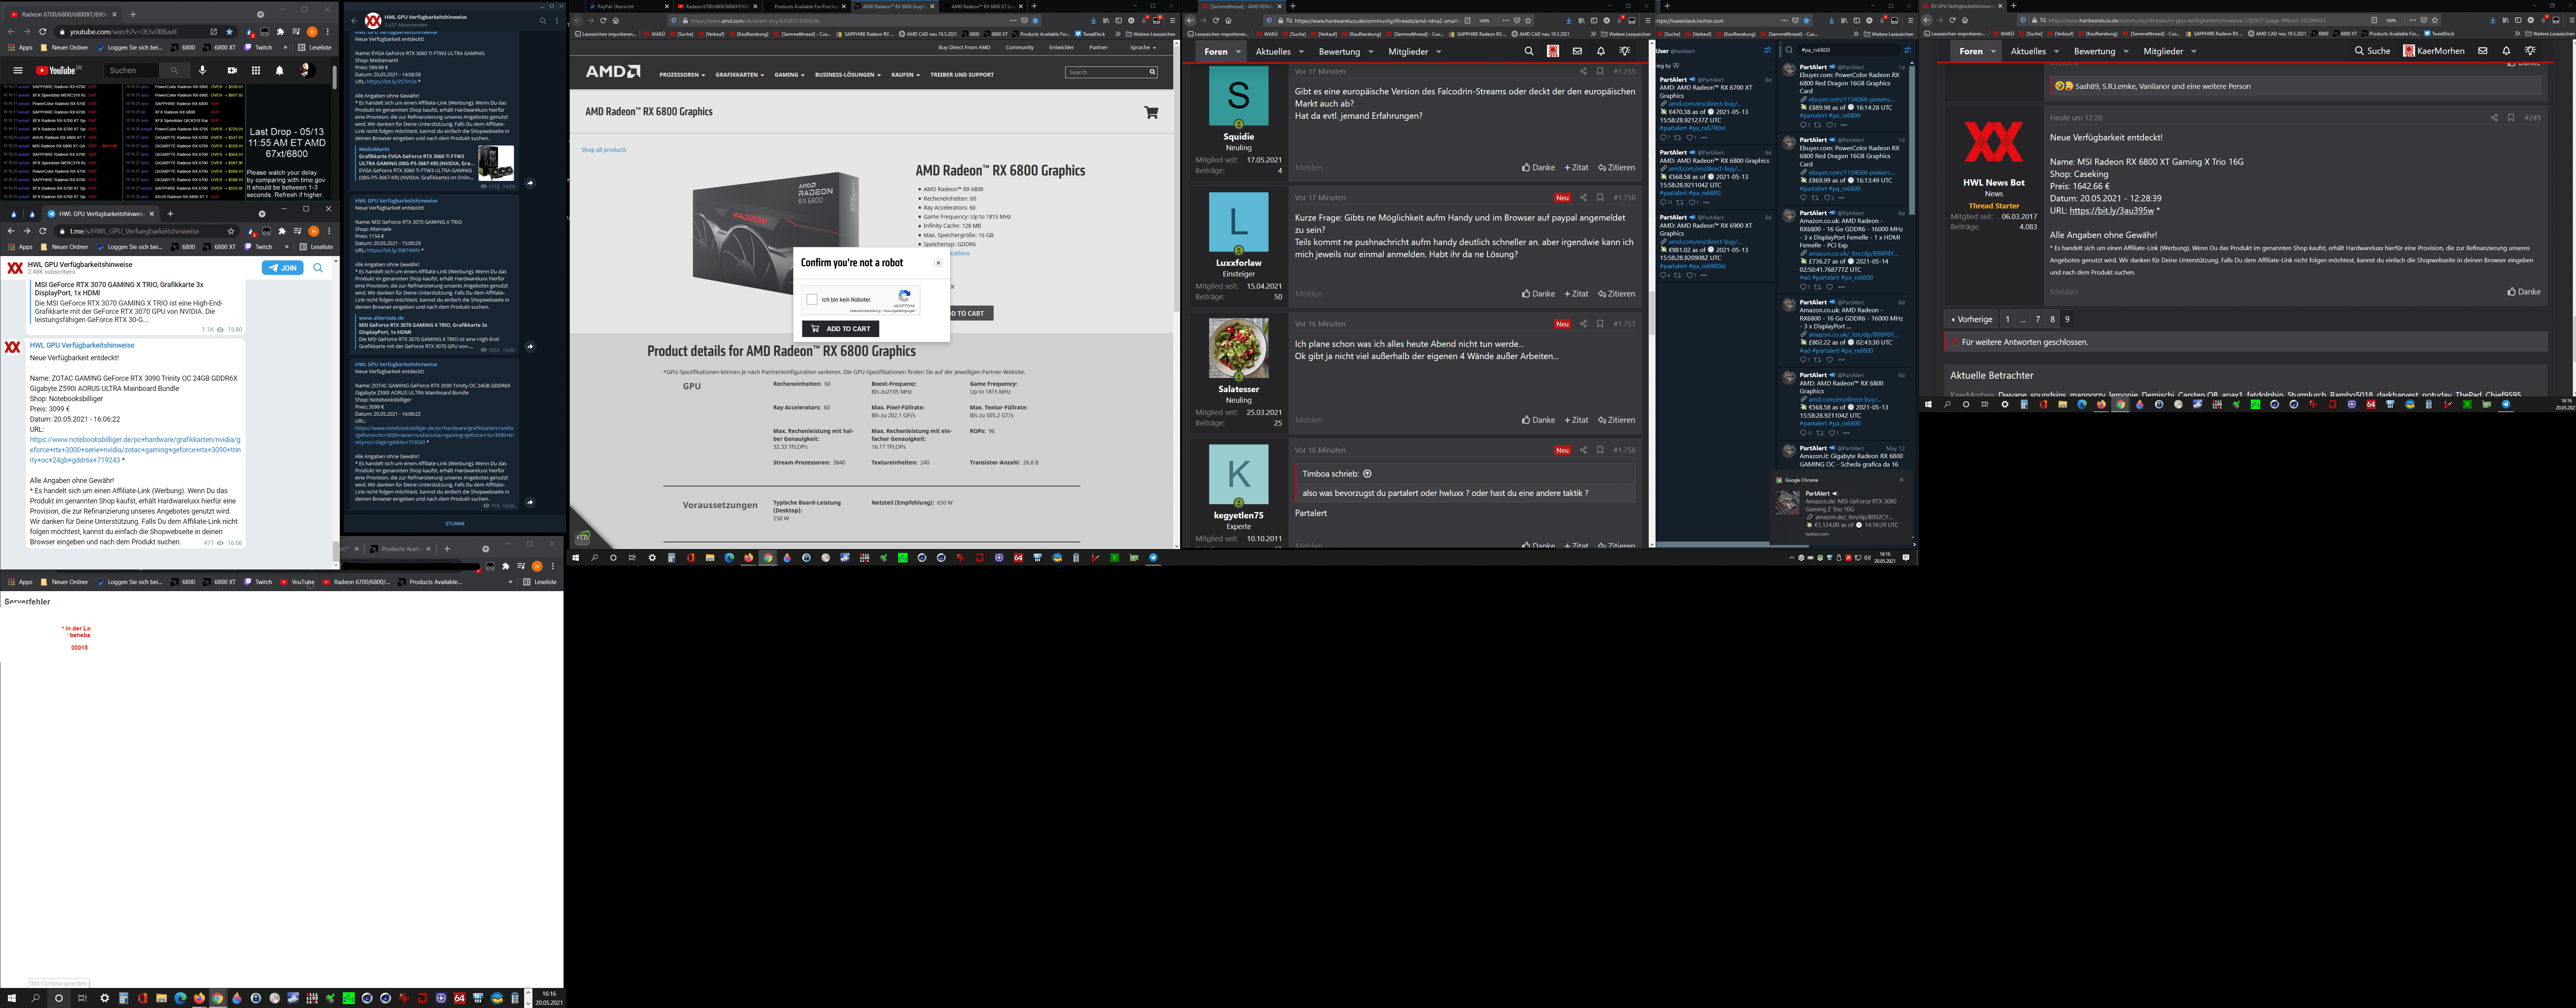Screen dimensions: 2576x1008
Task: Bookmark post #1.755 by Squidie
Action: click(x=1600, y=71)
